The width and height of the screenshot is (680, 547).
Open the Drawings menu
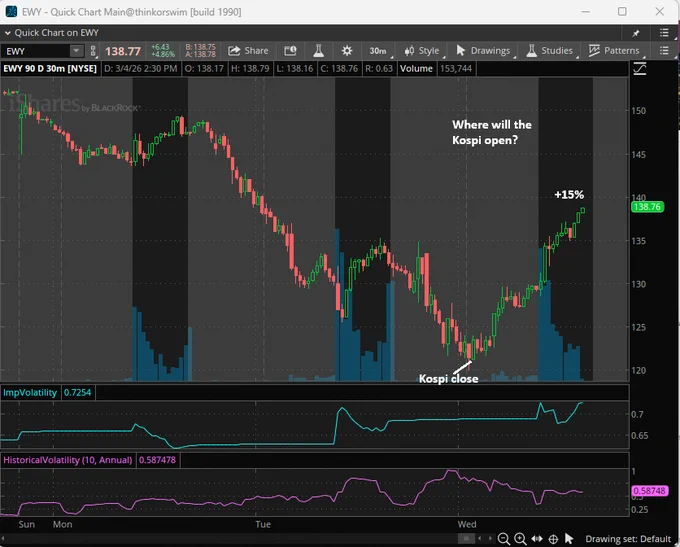point(484,51)
